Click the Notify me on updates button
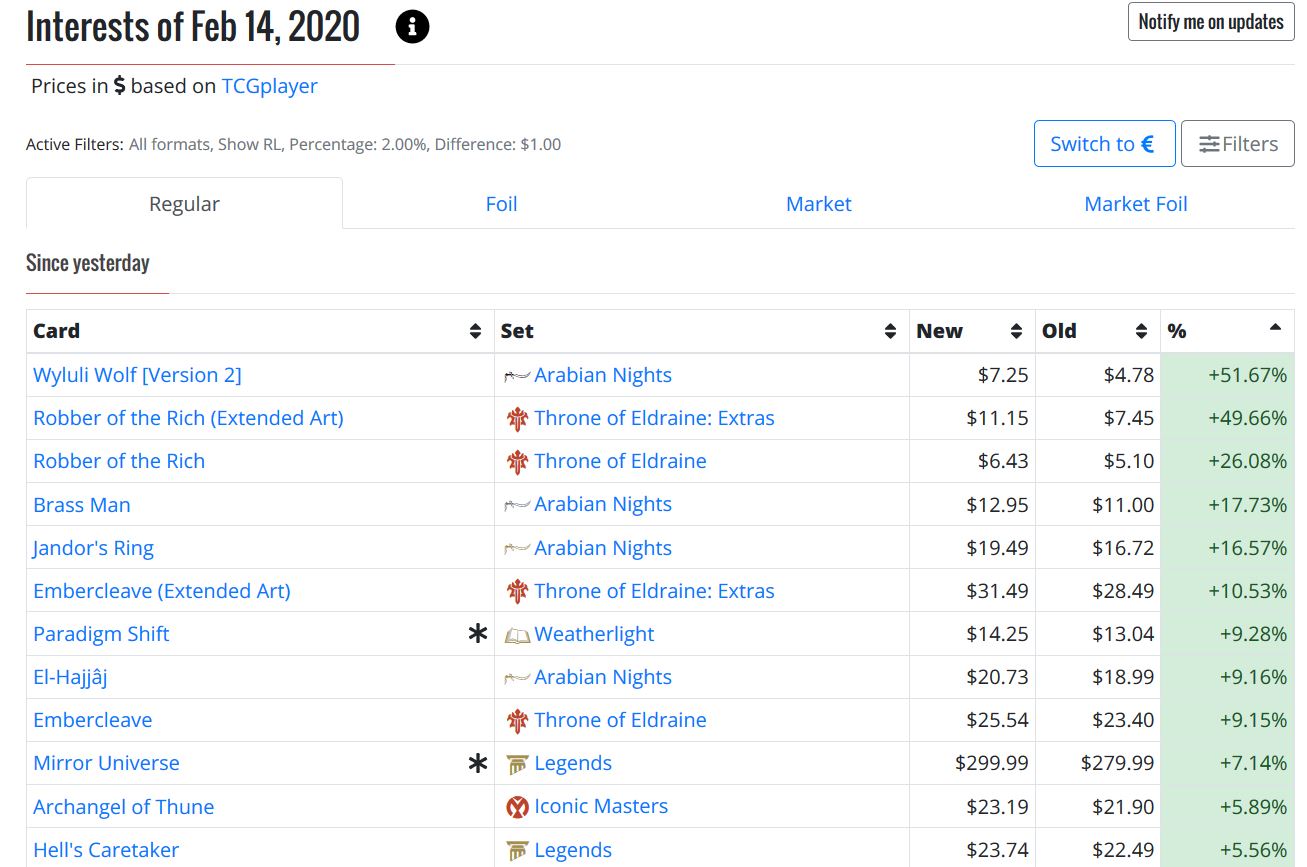 [x=1210, y=22]
